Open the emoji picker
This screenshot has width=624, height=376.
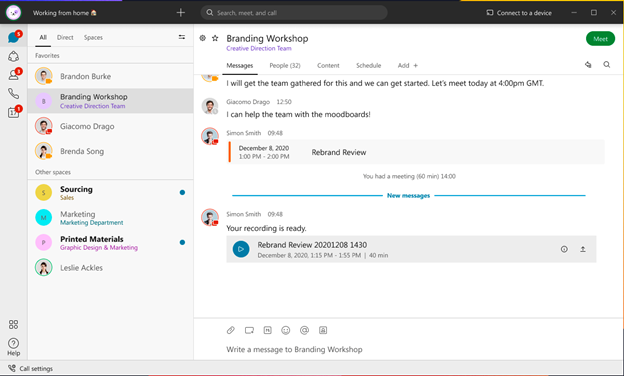[286, 330]
